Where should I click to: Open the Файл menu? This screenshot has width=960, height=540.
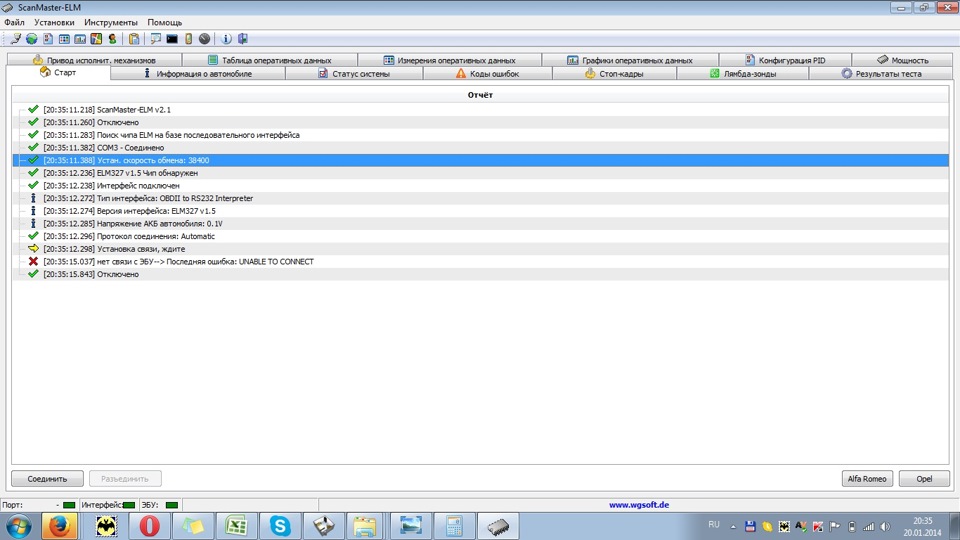coord(14,22)
